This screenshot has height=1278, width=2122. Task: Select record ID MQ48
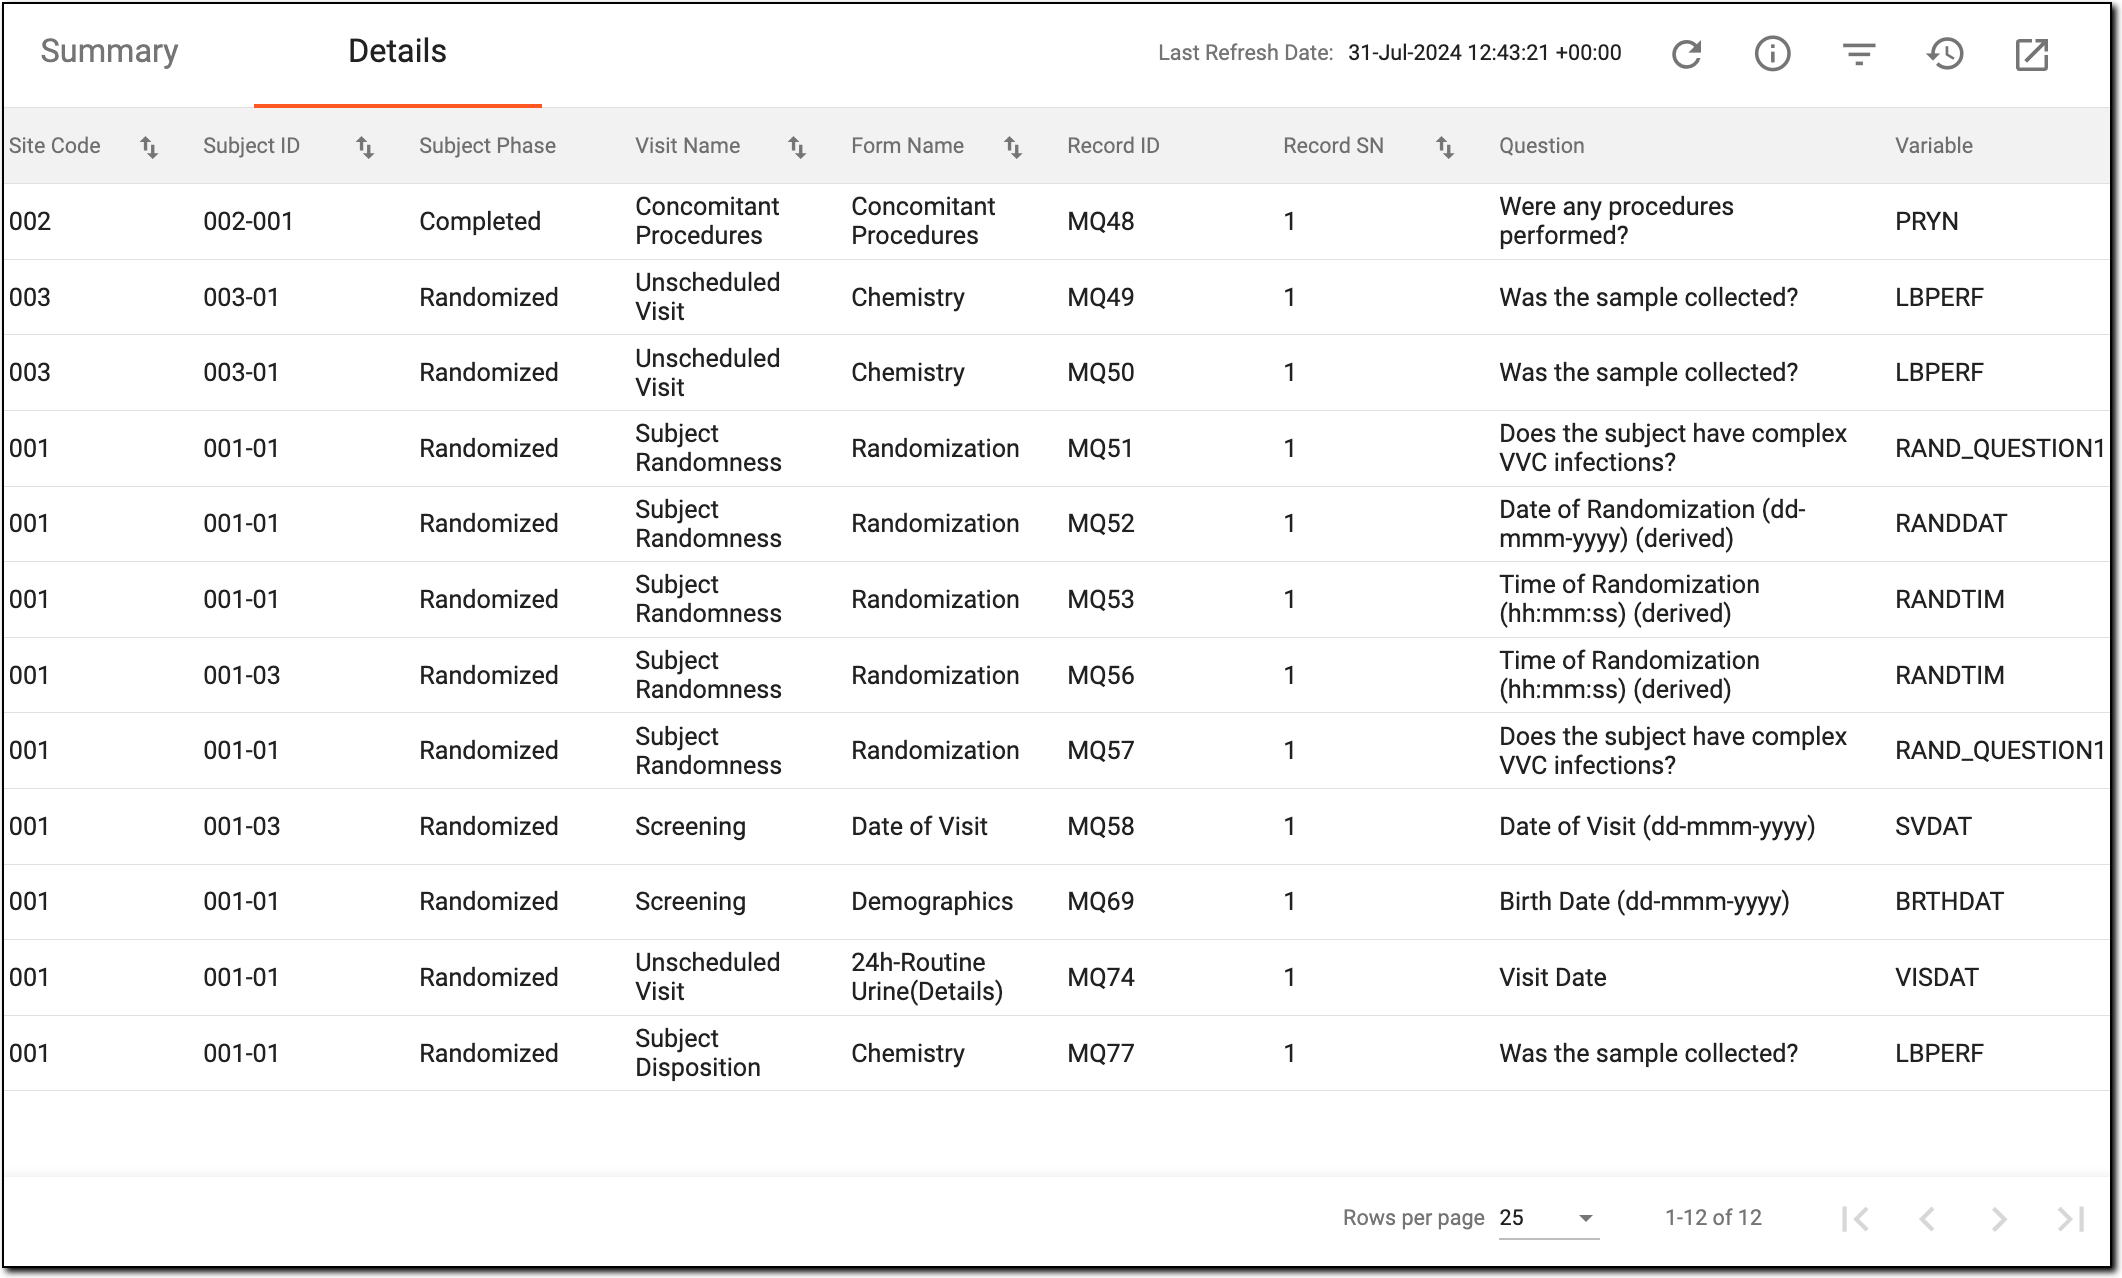pos(1100,221)
